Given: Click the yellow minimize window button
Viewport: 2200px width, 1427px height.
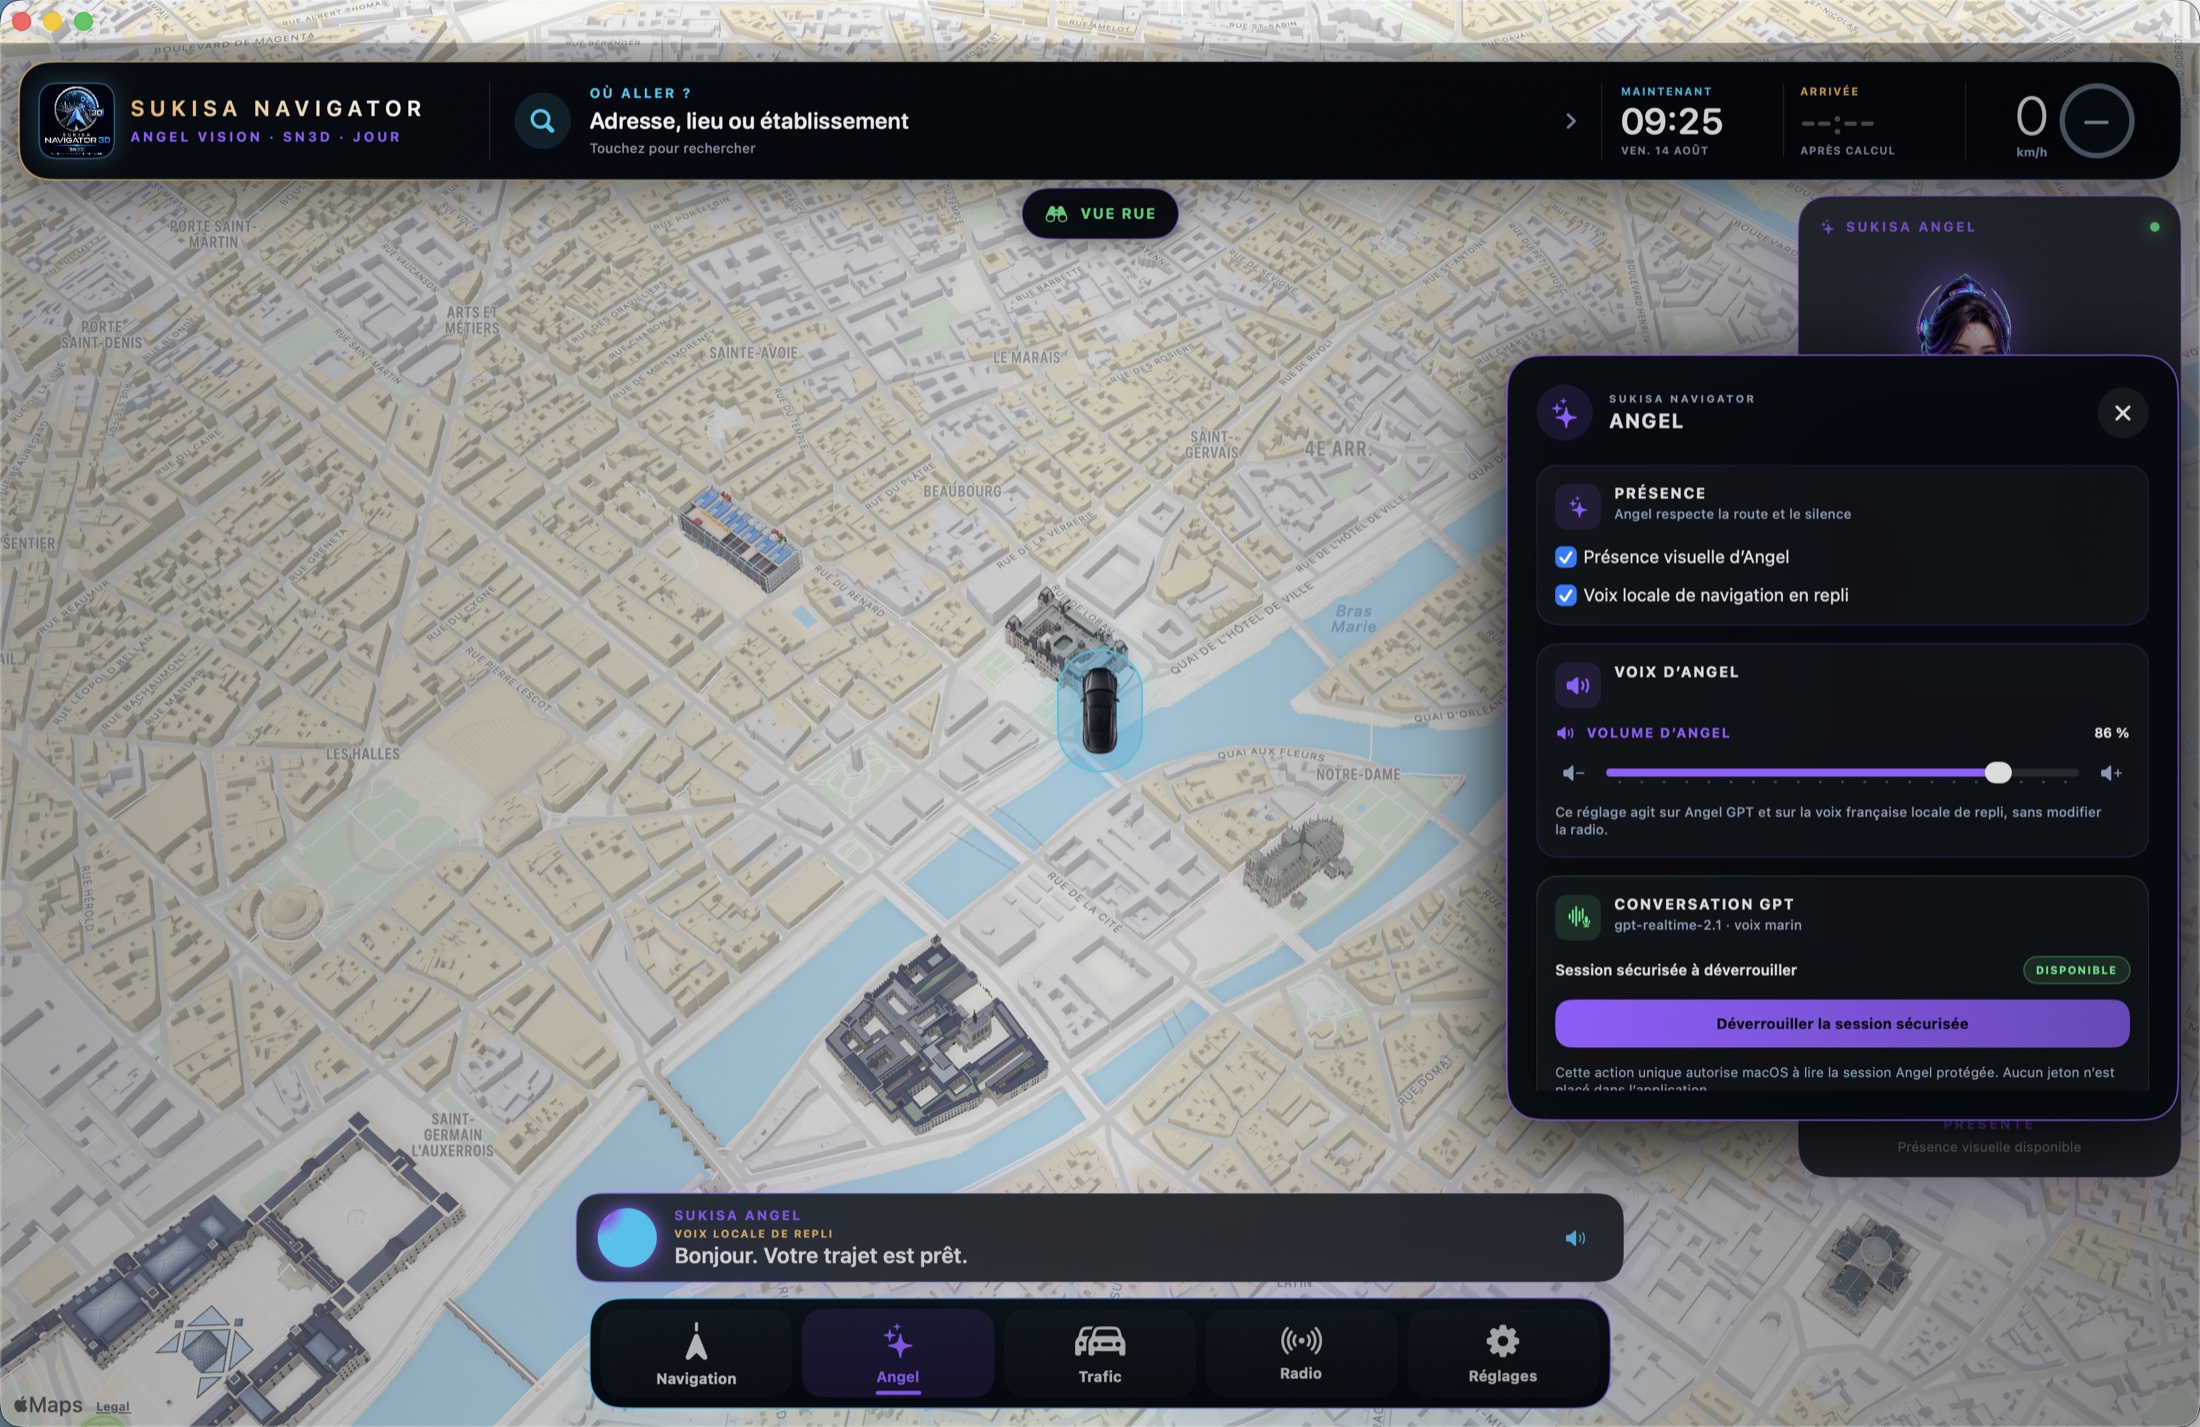Looking at the screenshot, I should pyautogui.click(x=52, y=21).
